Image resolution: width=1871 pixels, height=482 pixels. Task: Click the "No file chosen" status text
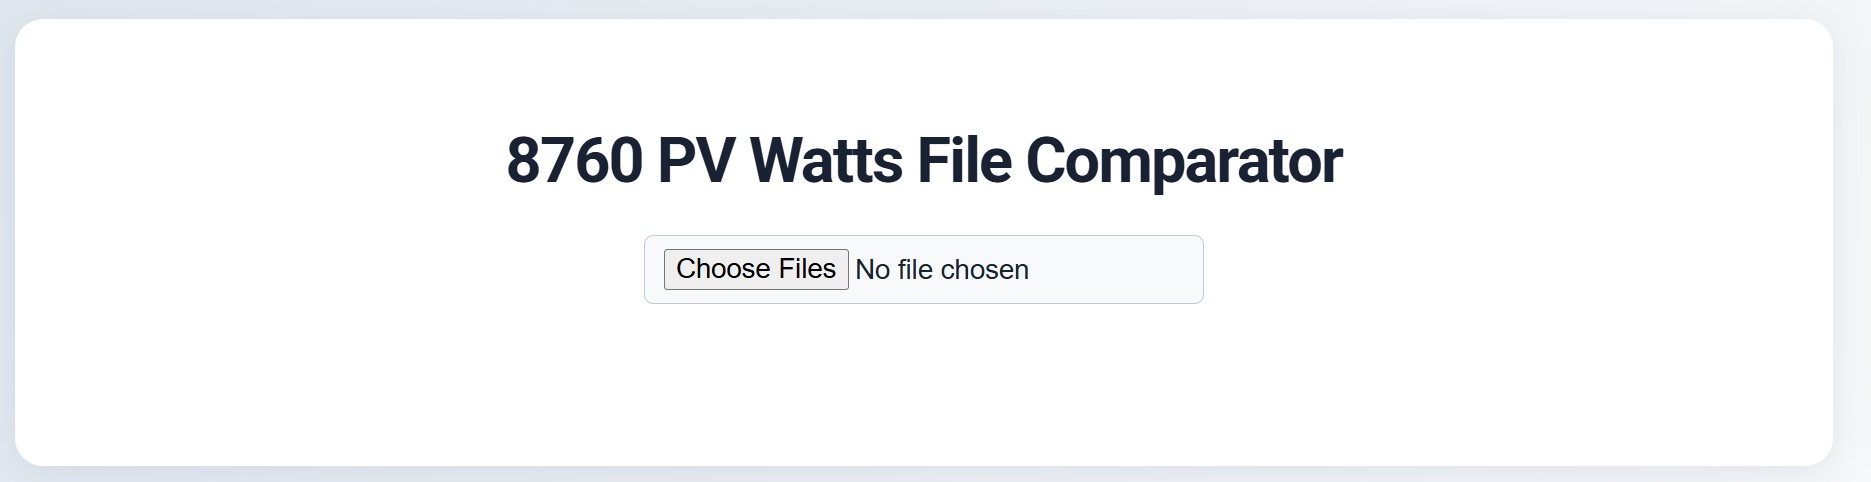coord(942,270)
